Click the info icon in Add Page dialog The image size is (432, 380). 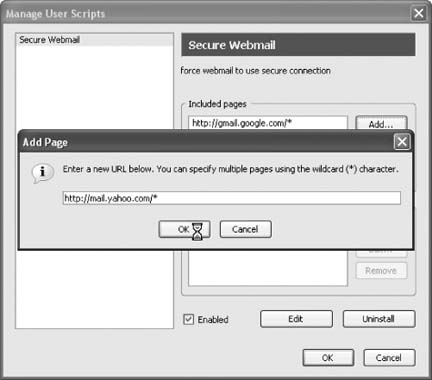coord(42,172)
